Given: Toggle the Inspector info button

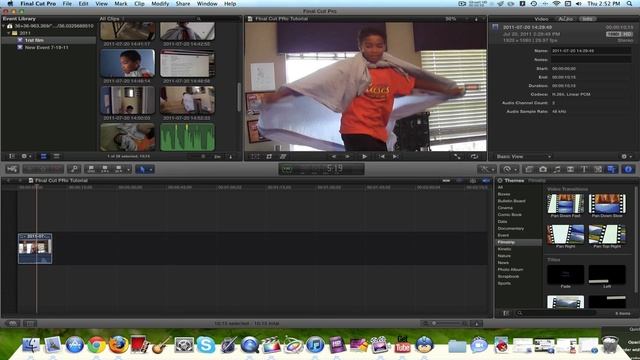Looking at the screenshot, I should pos(628,169).
